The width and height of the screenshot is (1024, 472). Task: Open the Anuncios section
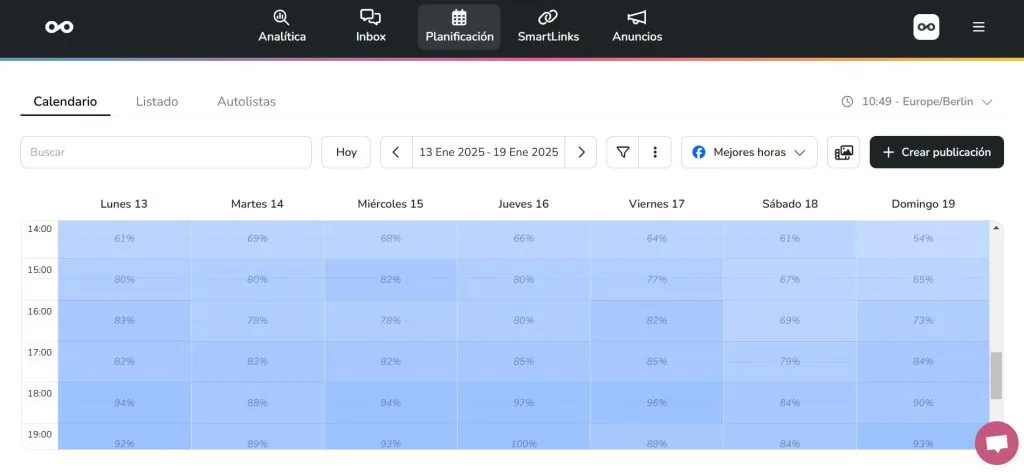pyautogui.click(x=637, y=27)
